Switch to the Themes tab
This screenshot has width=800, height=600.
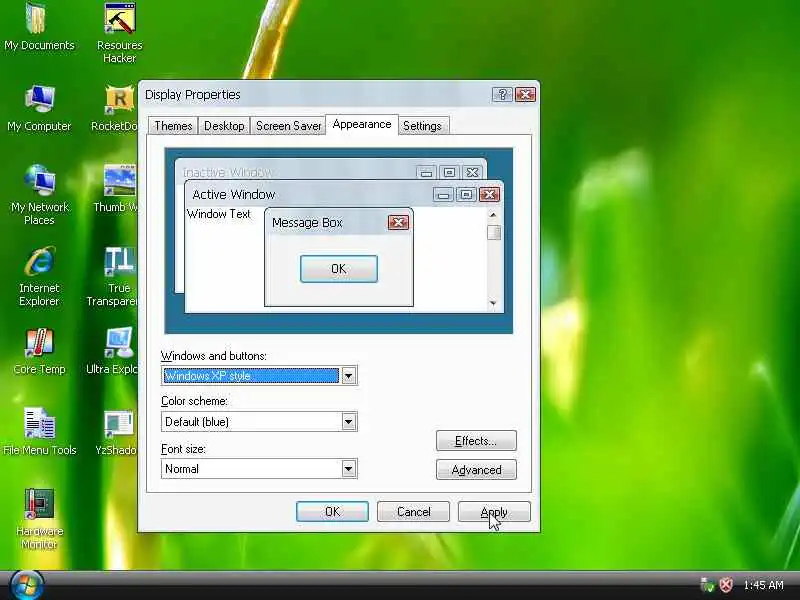coord(173,126)
